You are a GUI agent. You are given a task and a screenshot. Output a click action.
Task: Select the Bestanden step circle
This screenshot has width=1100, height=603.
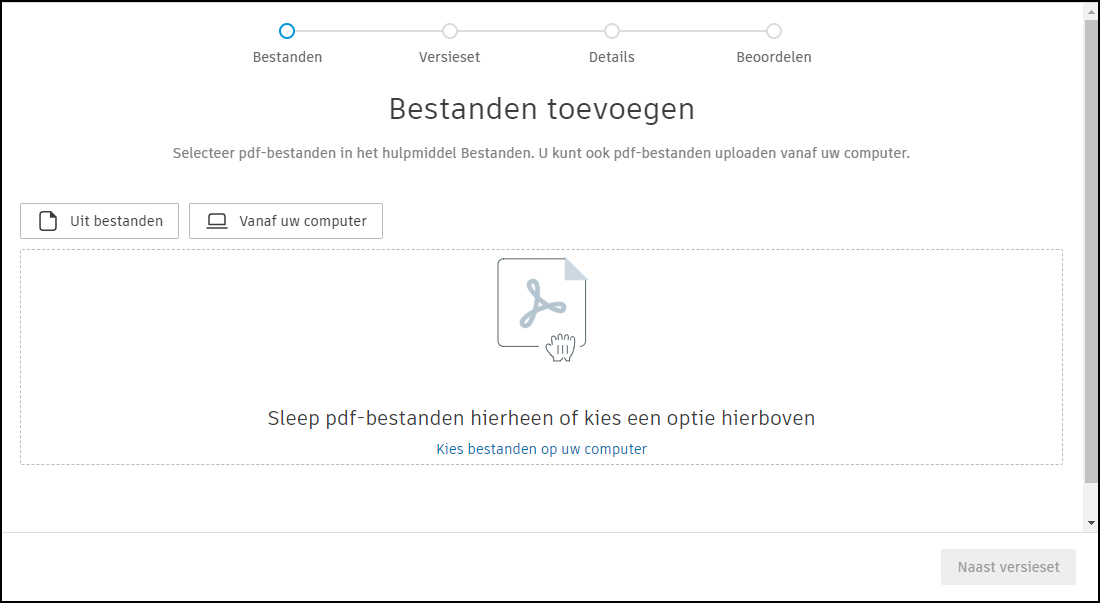[287, 31]
